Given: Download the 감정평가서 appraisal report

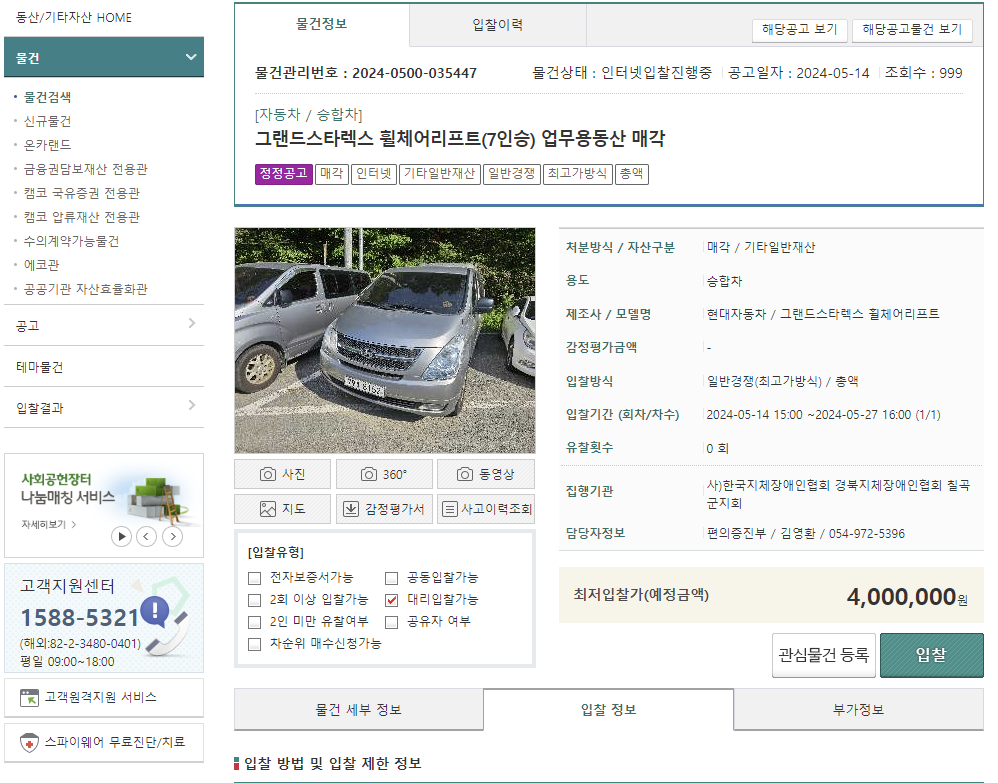Looking at the screenshot, I should [x=383, y=508].
